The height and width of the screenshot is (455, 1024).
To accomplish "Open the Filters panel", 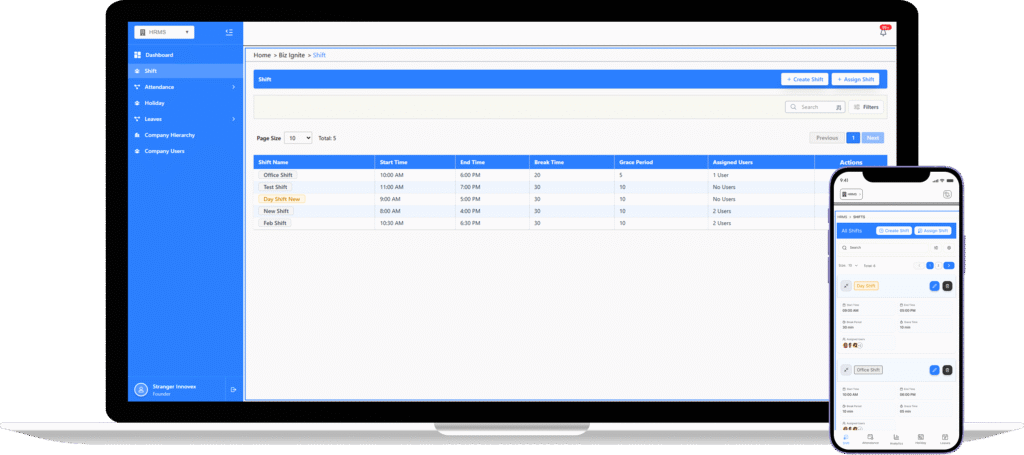I will (866, 107).
